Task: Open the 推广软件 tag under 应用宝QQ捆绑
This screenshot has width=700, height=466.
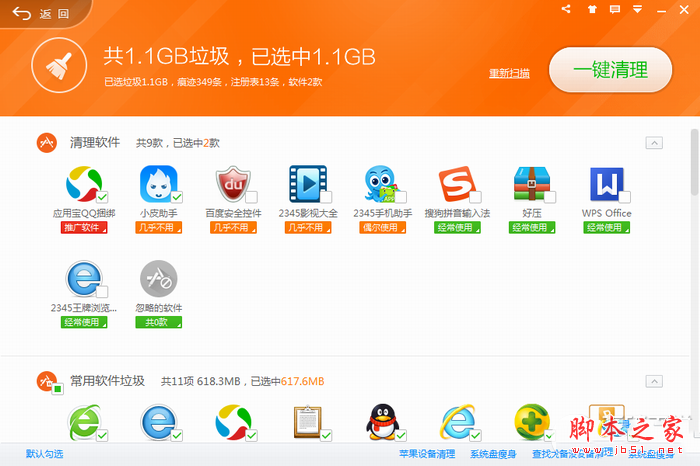Action: tap(84, 228)
